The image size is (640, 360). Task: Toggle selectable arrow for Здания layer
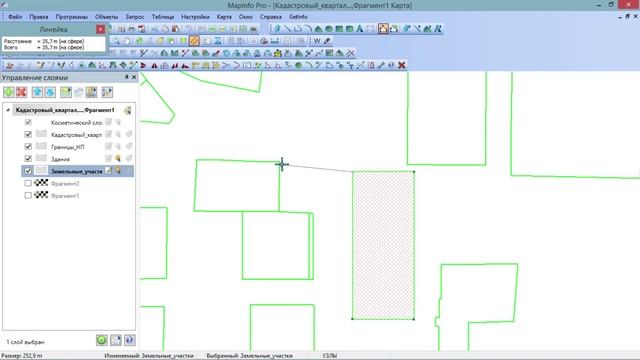point(118,158)
